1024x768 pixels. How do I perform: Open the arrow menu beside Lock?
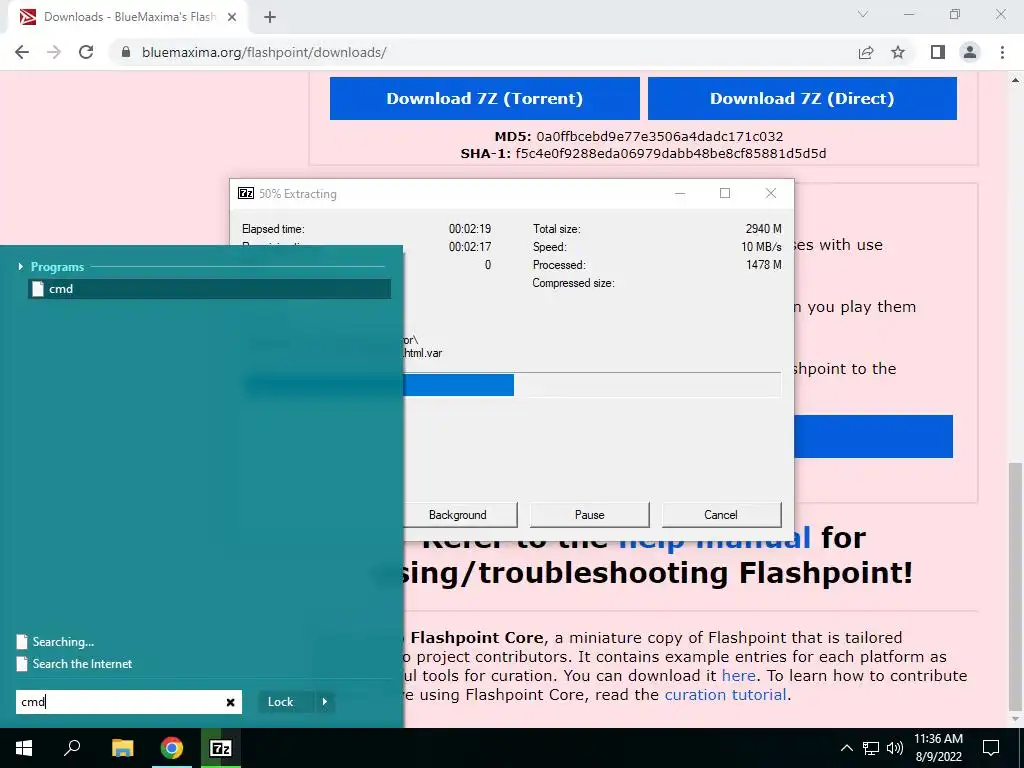click(325, 702)
